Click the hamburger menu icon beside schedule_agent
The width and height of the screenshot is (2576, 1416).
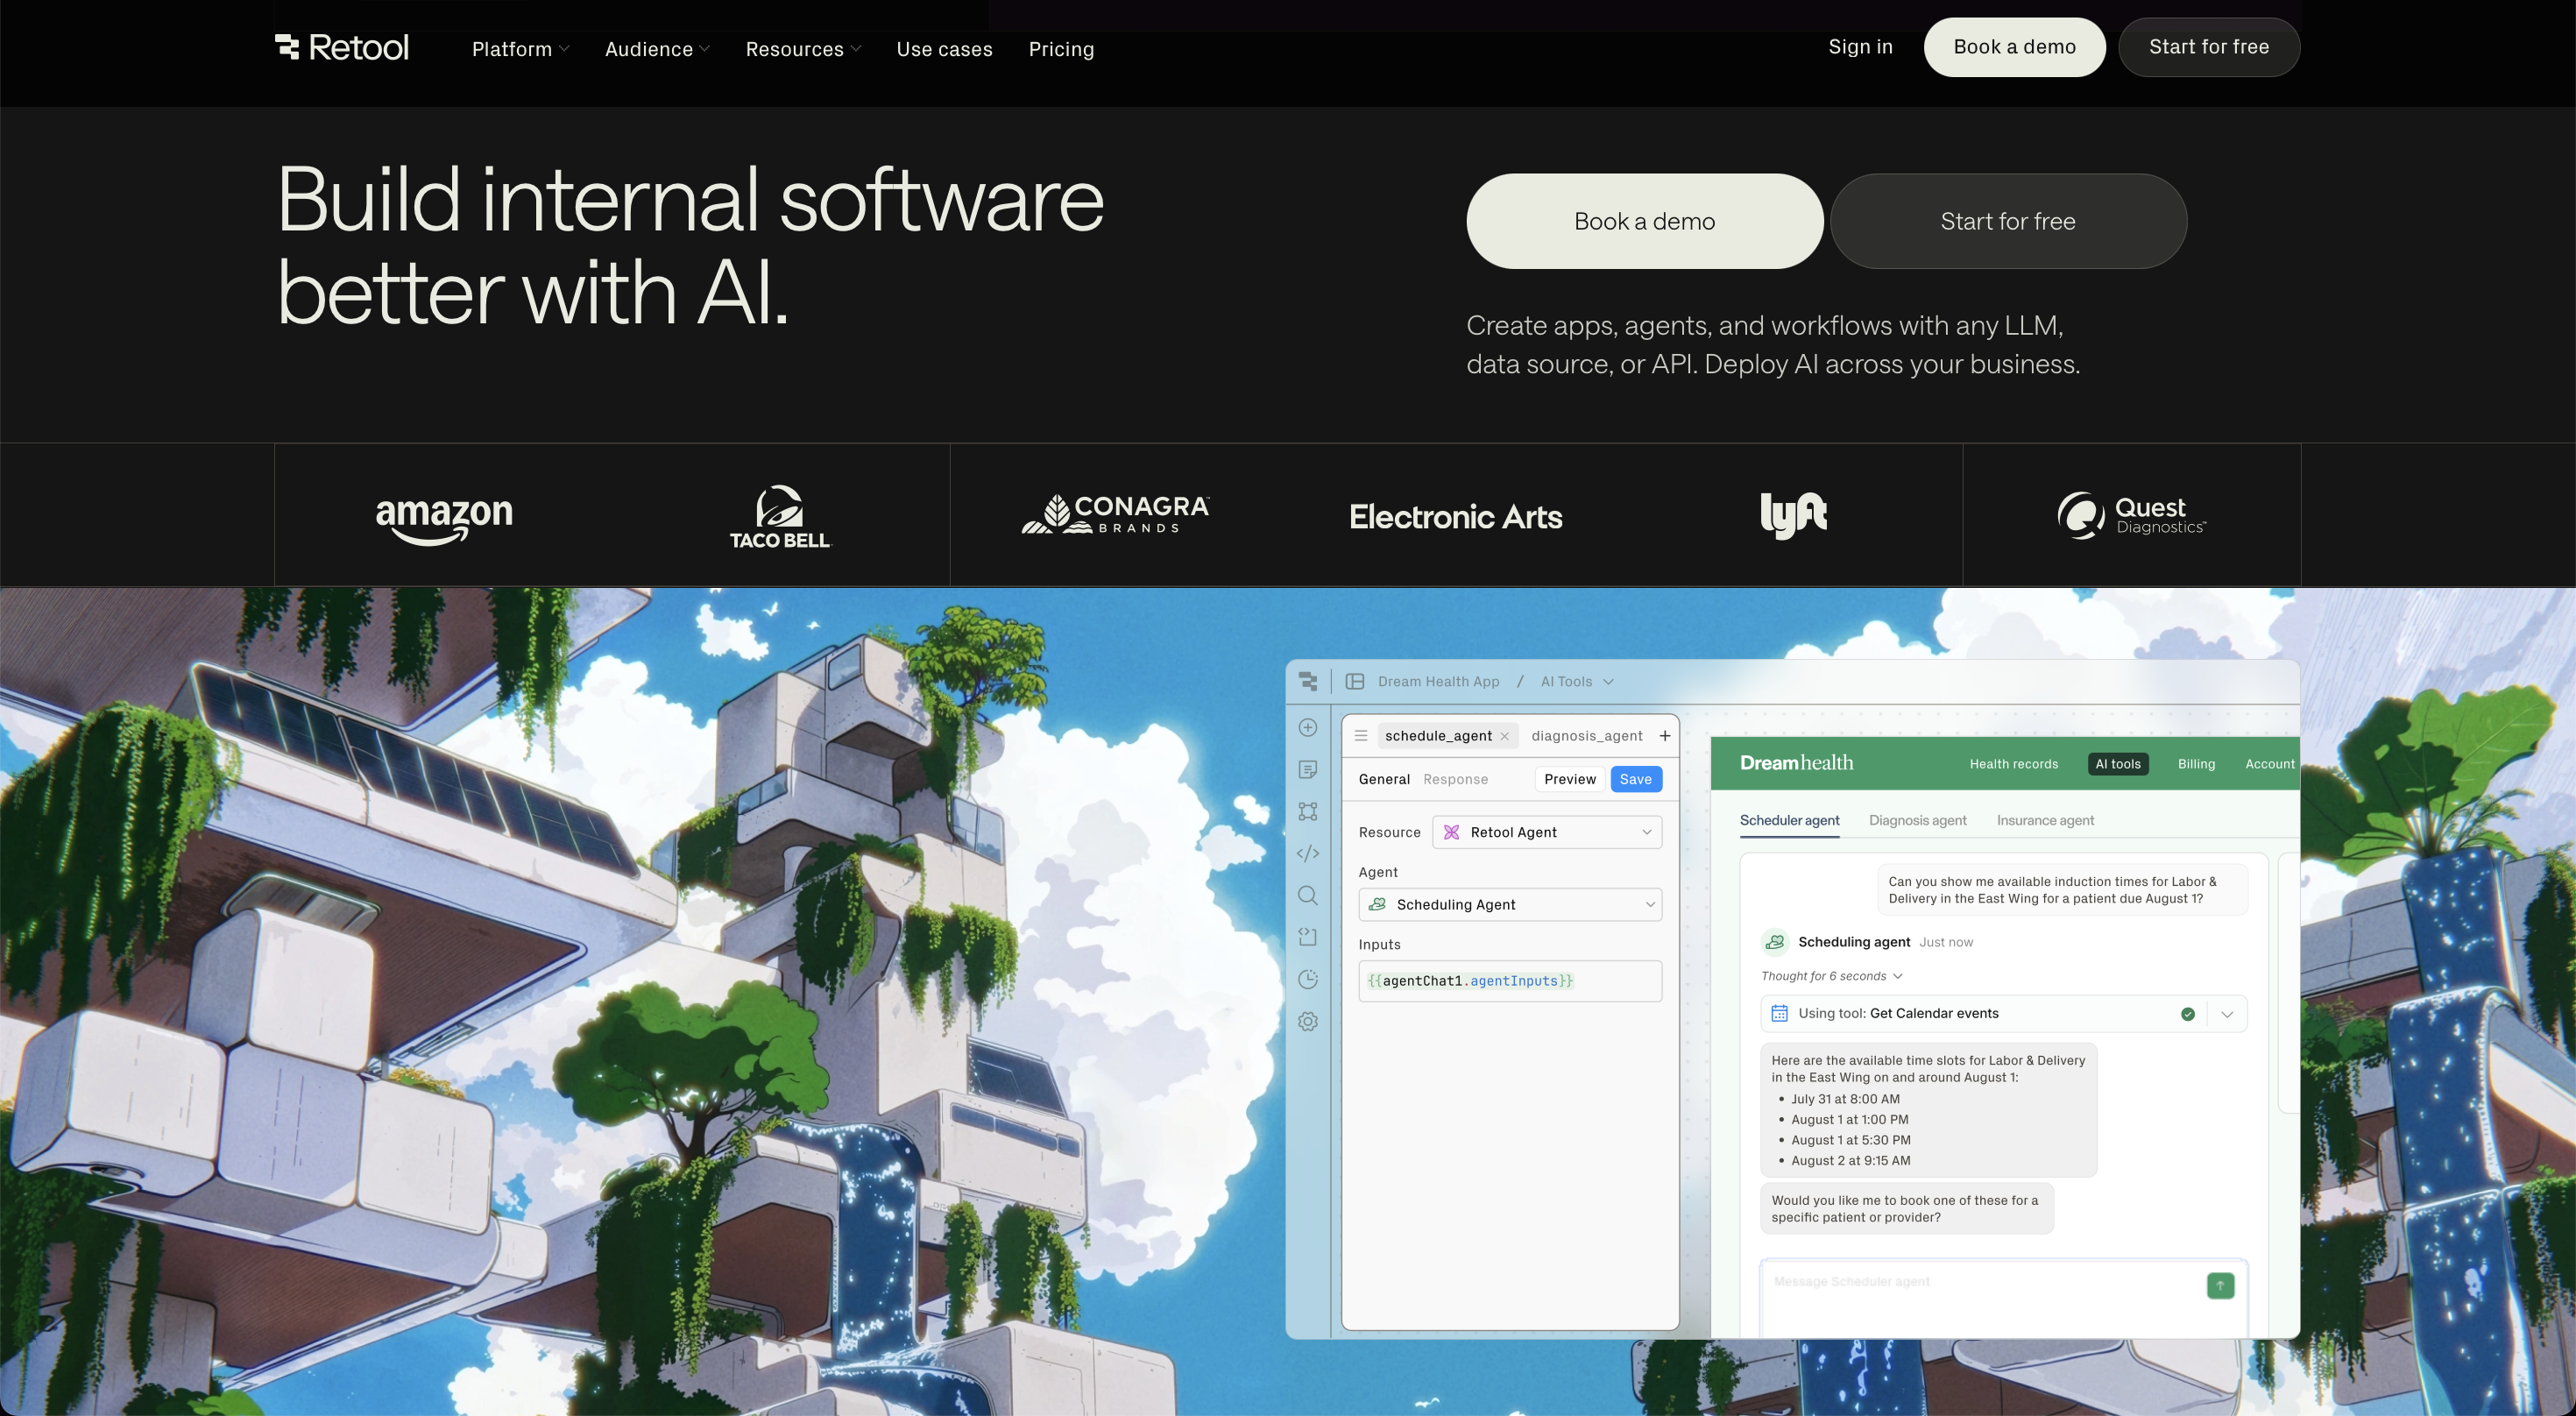pyautogui.click(x=1361, y=736)
